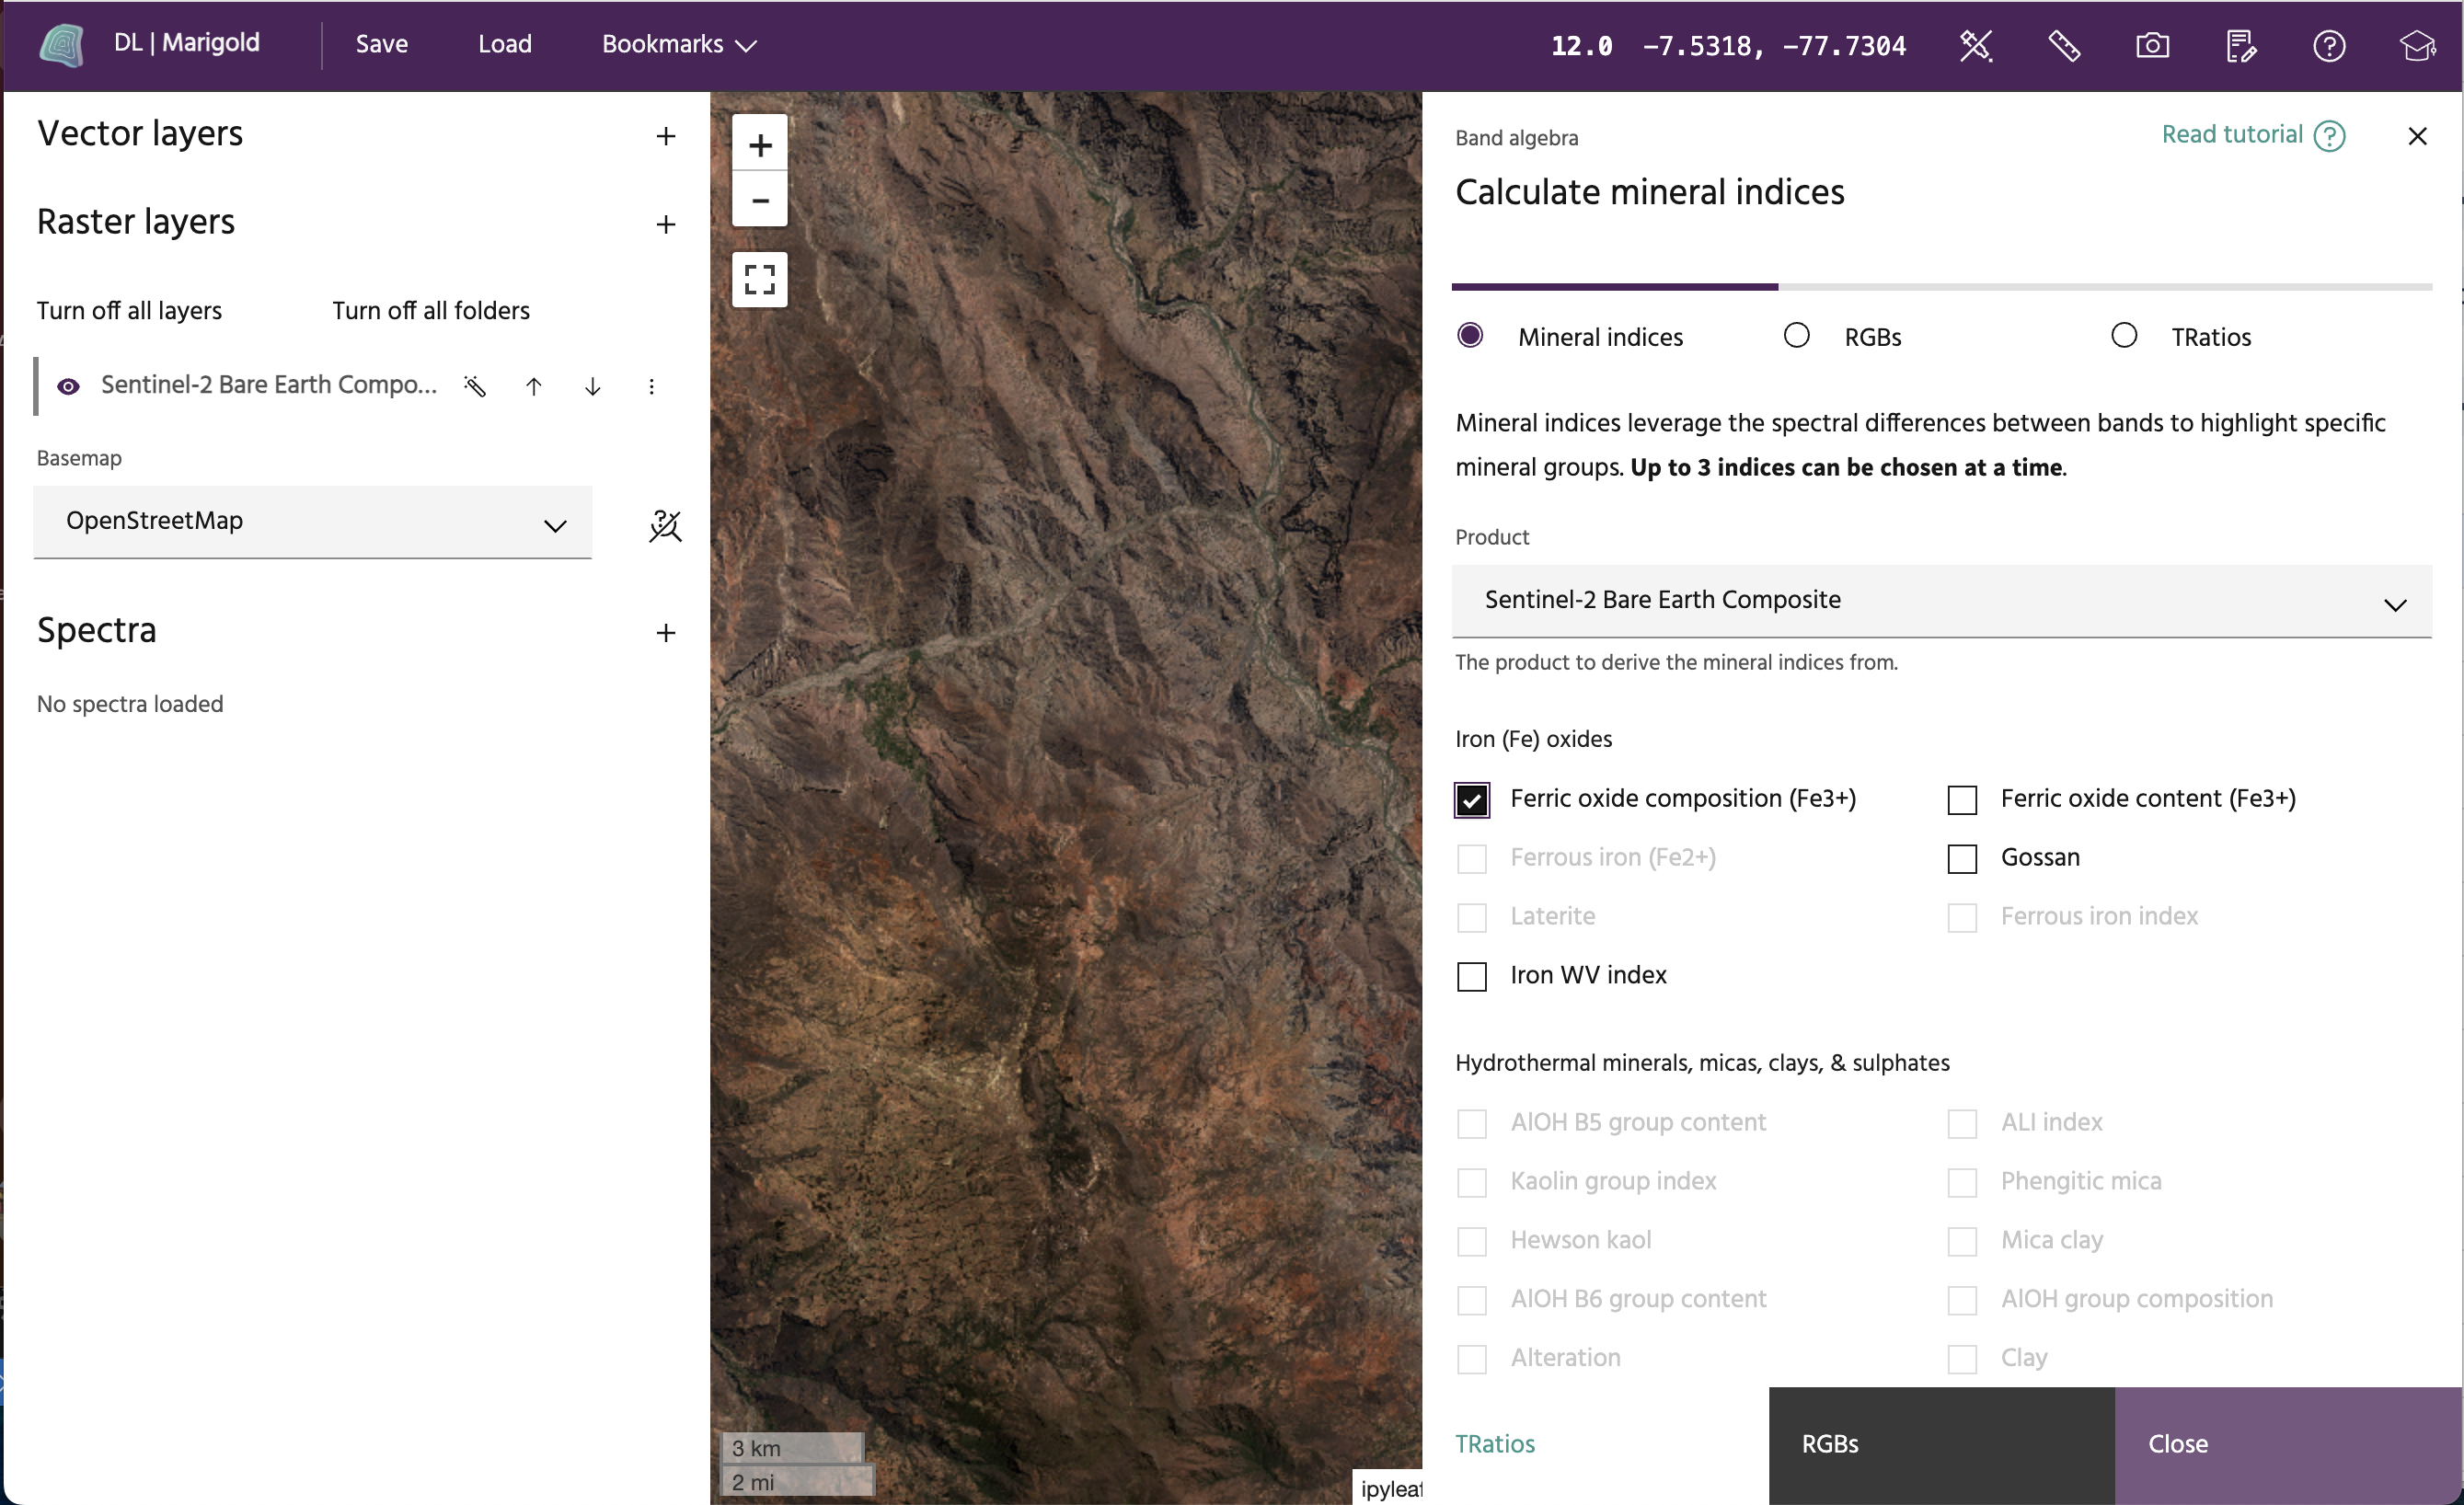Open the Bookmarks dropdown menu
This screenshot has height=1505, width=2464.
(678, 44)
